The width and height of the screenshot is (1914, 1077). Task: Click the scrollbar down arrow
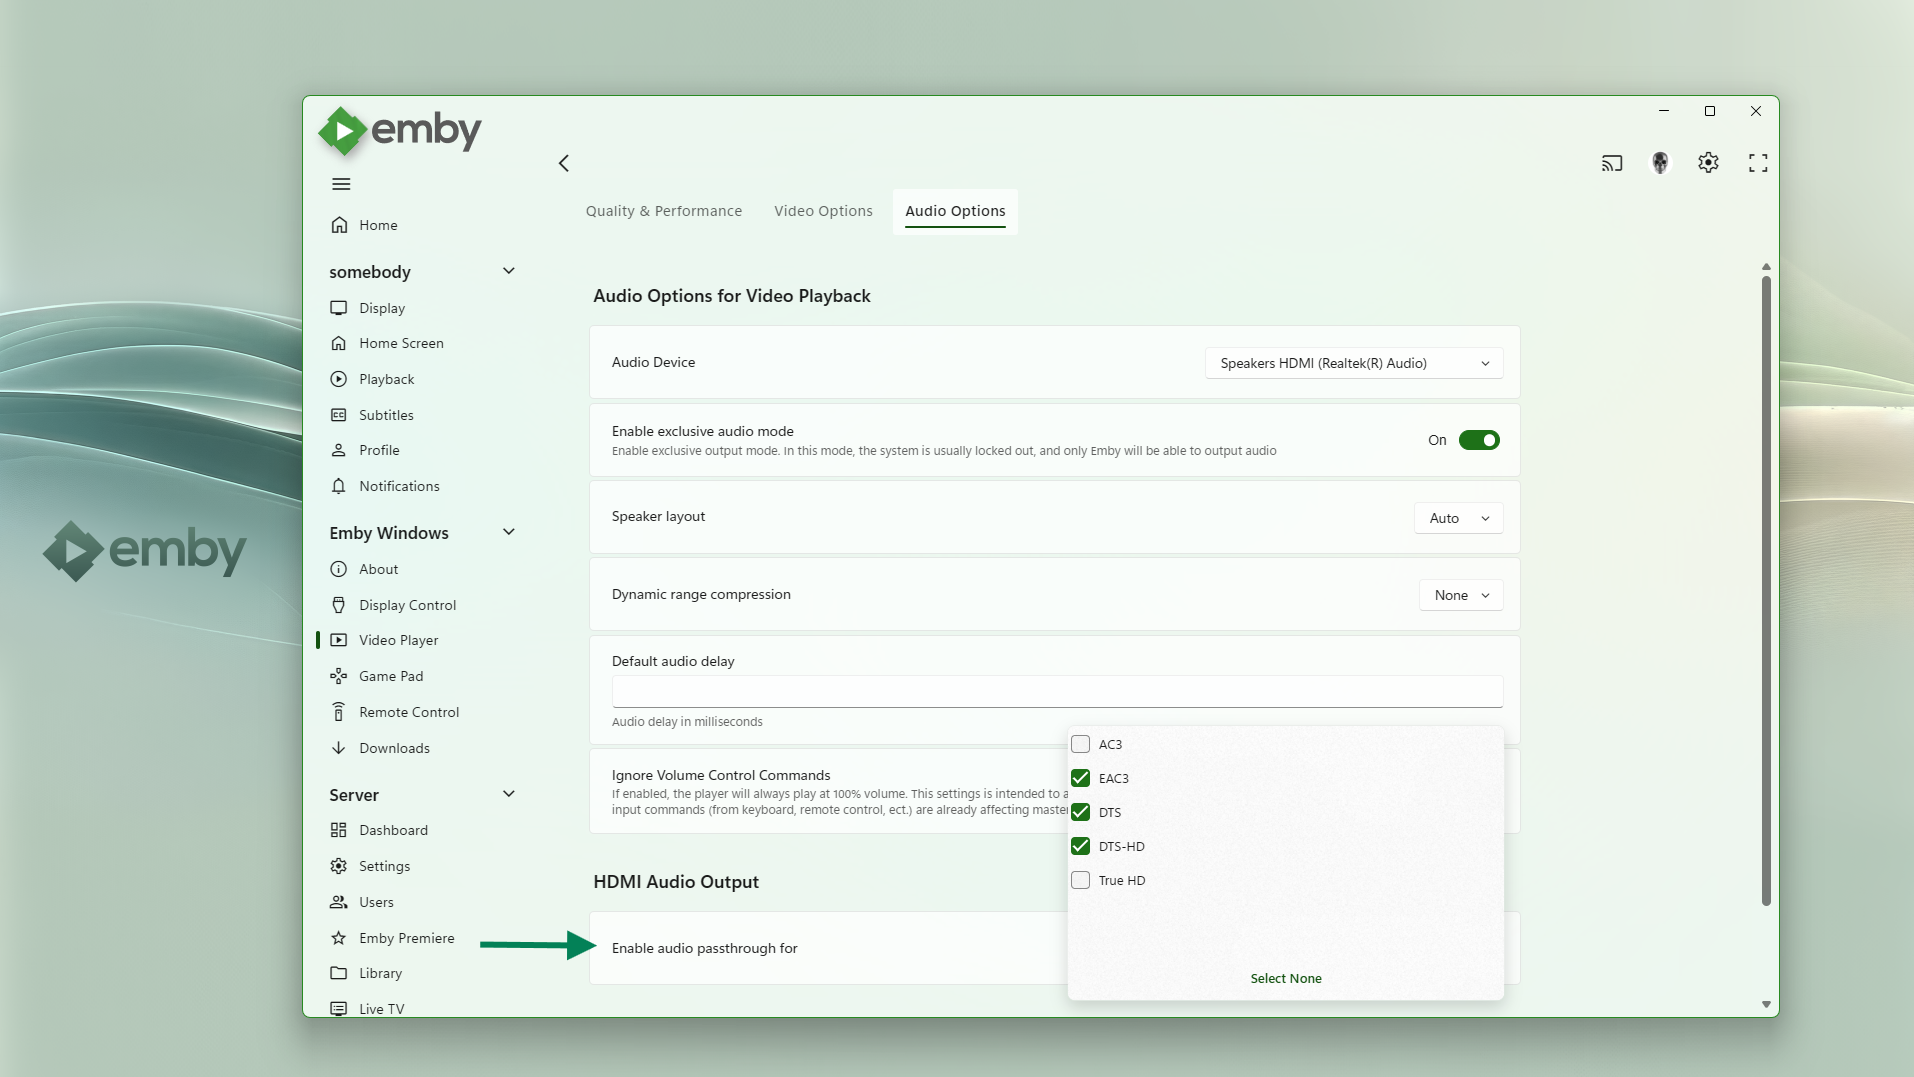pyautogui.click(x=1766, y=1004)
